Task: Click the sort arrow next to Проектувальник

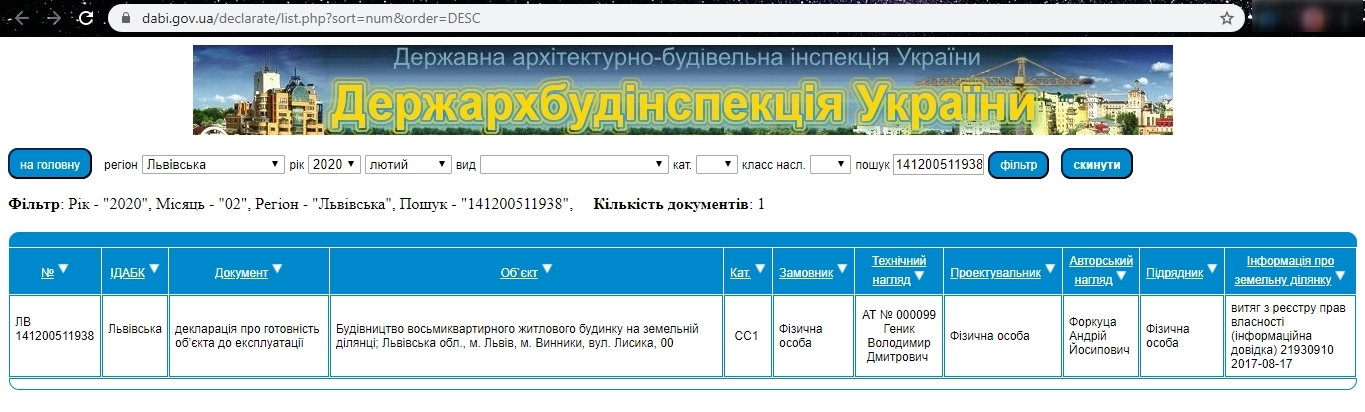Action: tap(1050, 268)
